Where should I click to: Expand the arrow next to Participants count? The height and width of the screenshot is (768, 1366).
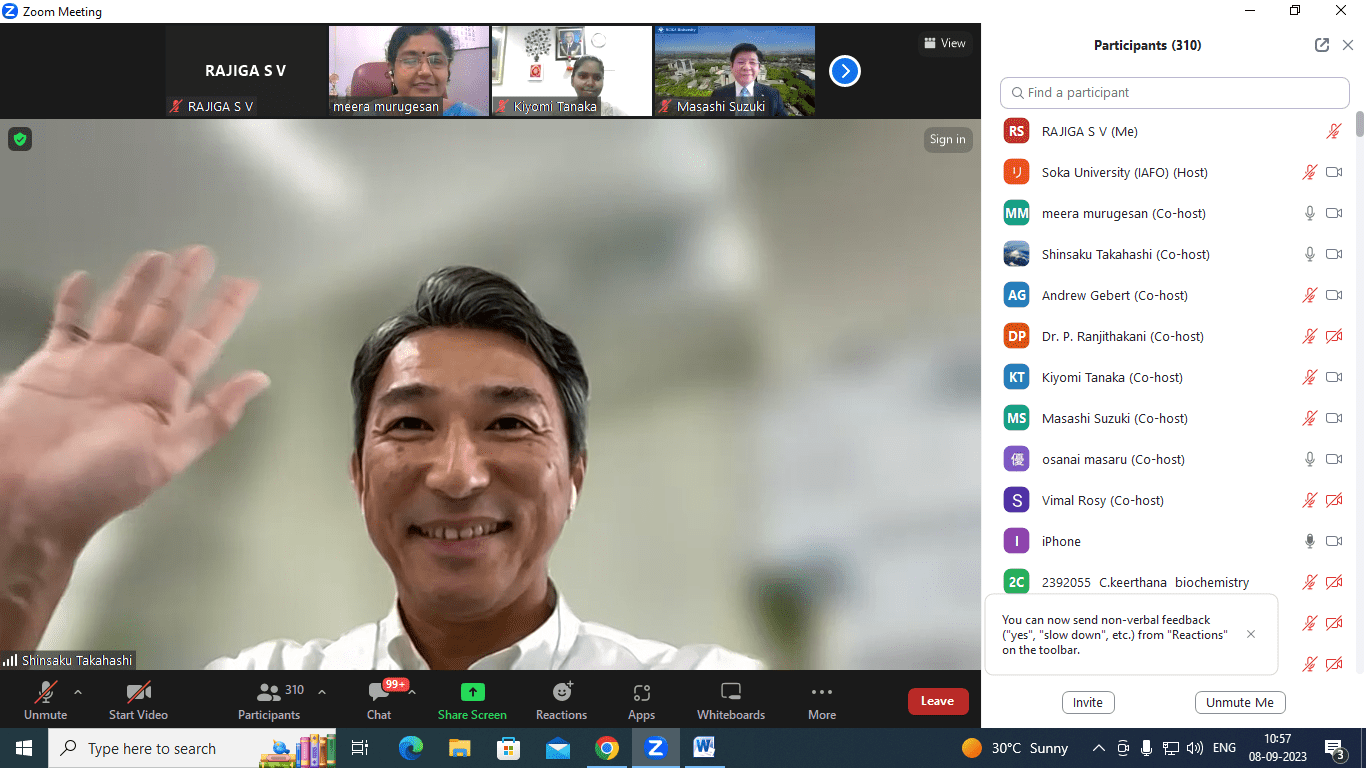322,692
